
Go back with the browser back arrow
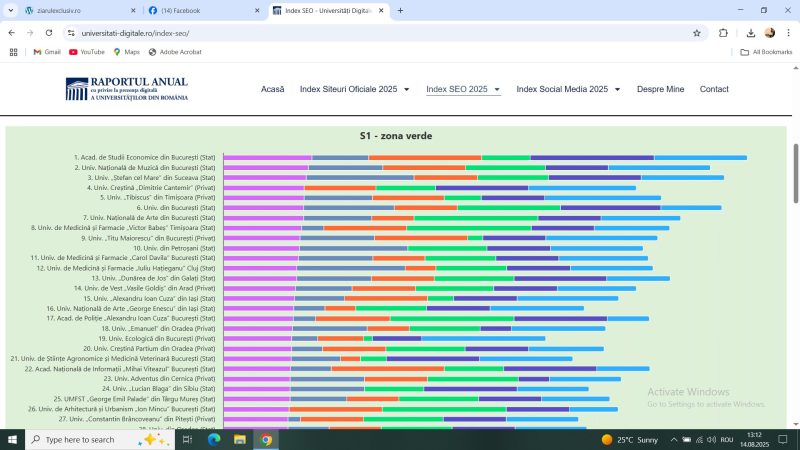[x=11, y=32]
